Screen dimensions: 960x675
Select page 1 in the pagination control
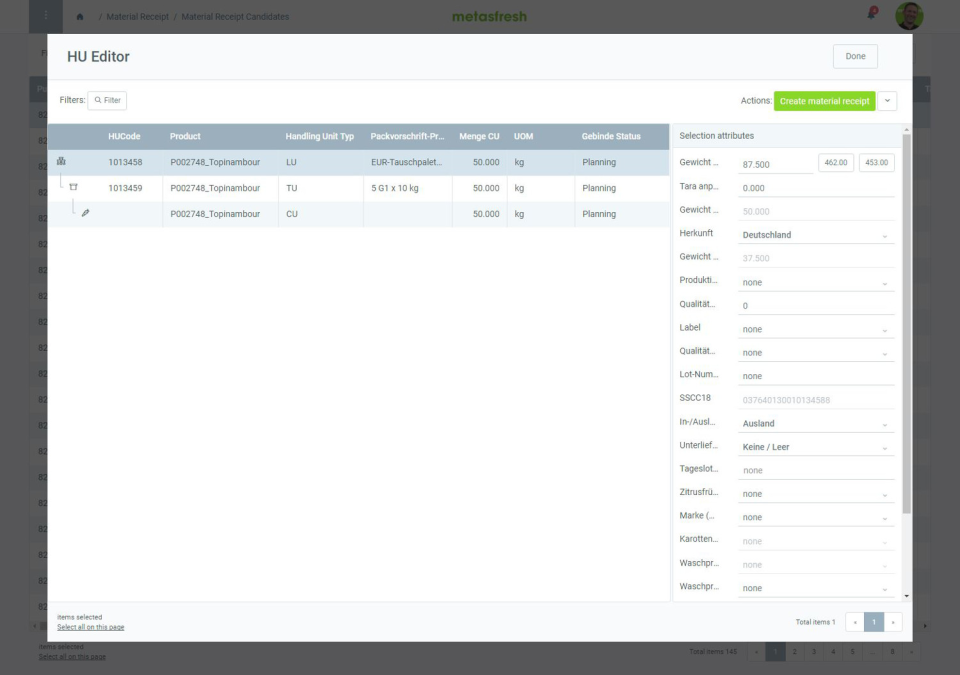click(x=872, y=621)
